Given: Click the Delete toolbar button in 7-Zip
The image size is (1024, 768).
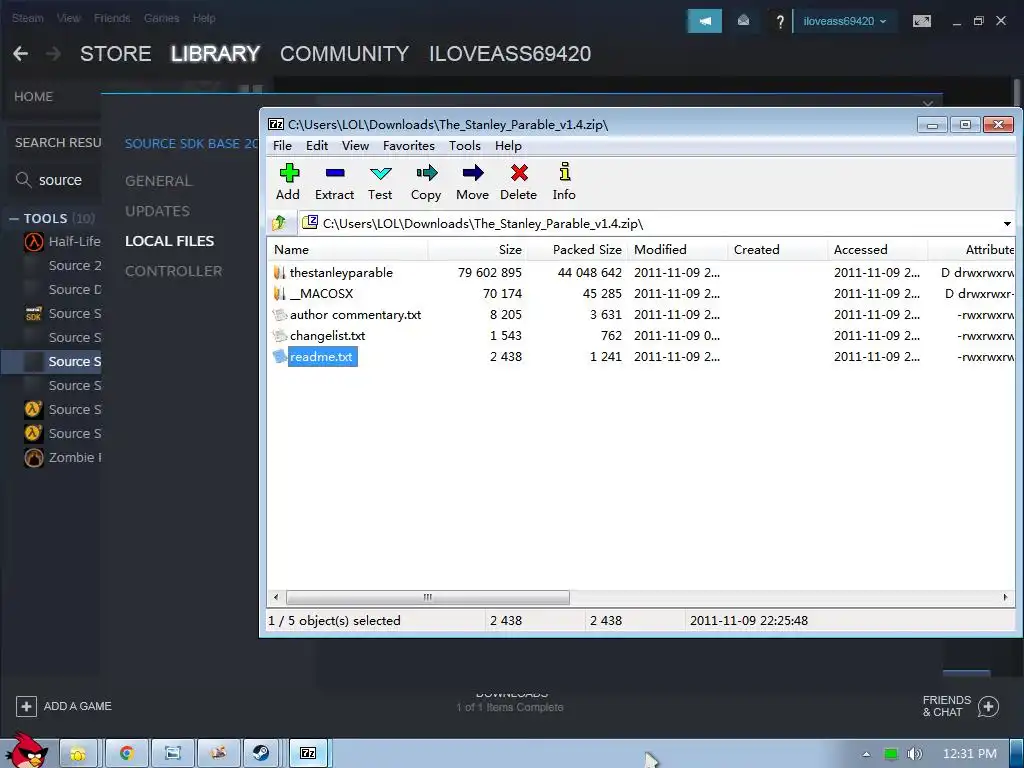Looking at the screenshot, I should coord(519,182).
